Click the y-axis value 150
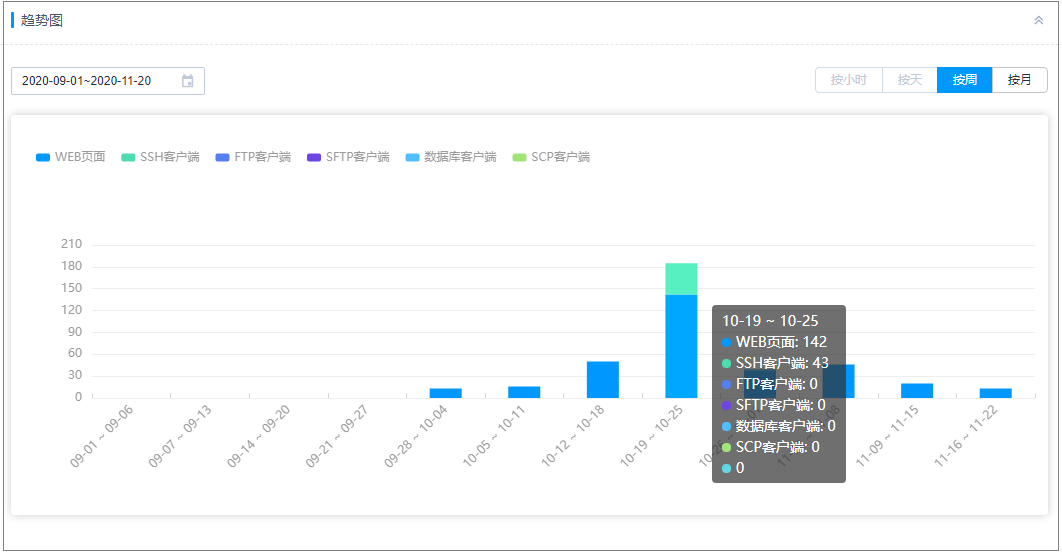The image size is (1062, 553). pos(71,288)
